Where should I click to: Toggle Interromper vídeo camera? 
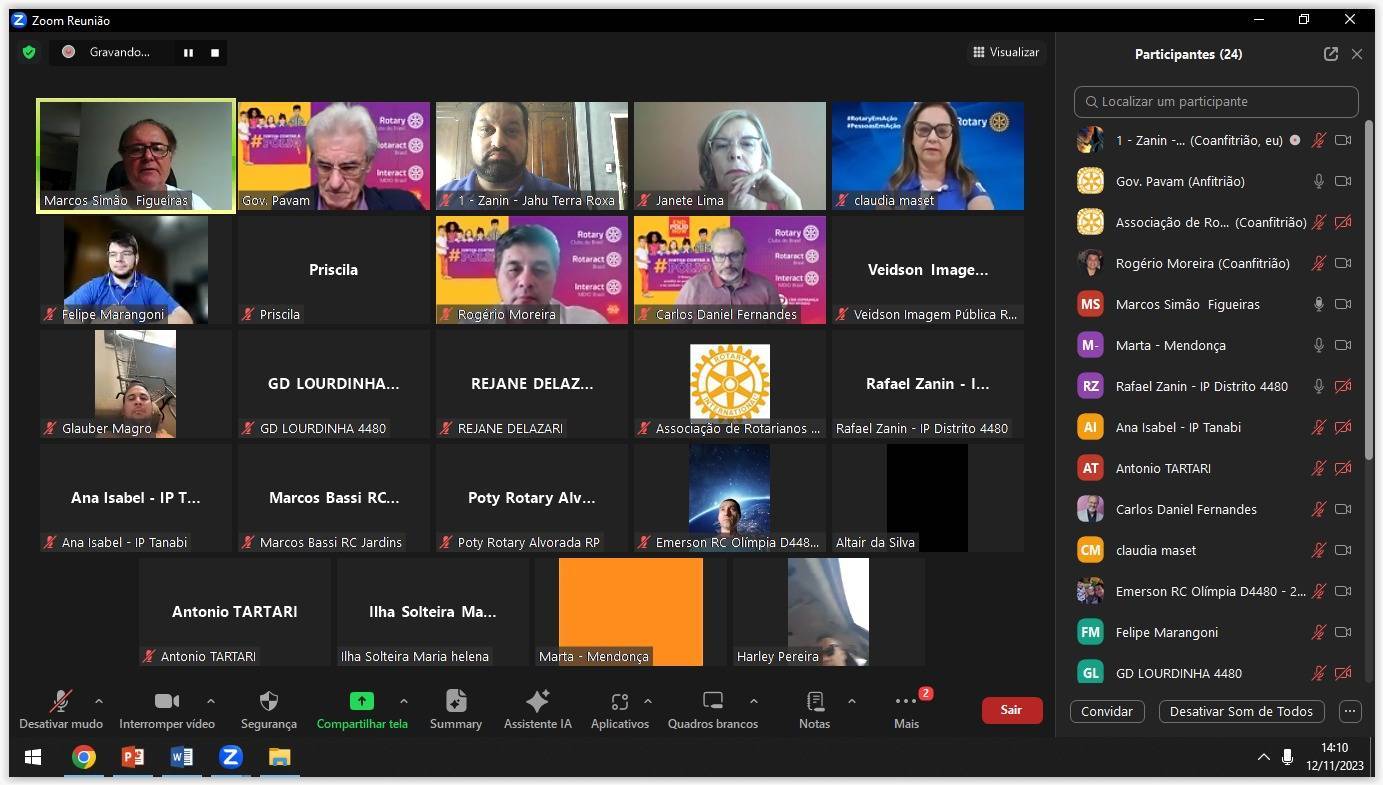click(167, 701)
